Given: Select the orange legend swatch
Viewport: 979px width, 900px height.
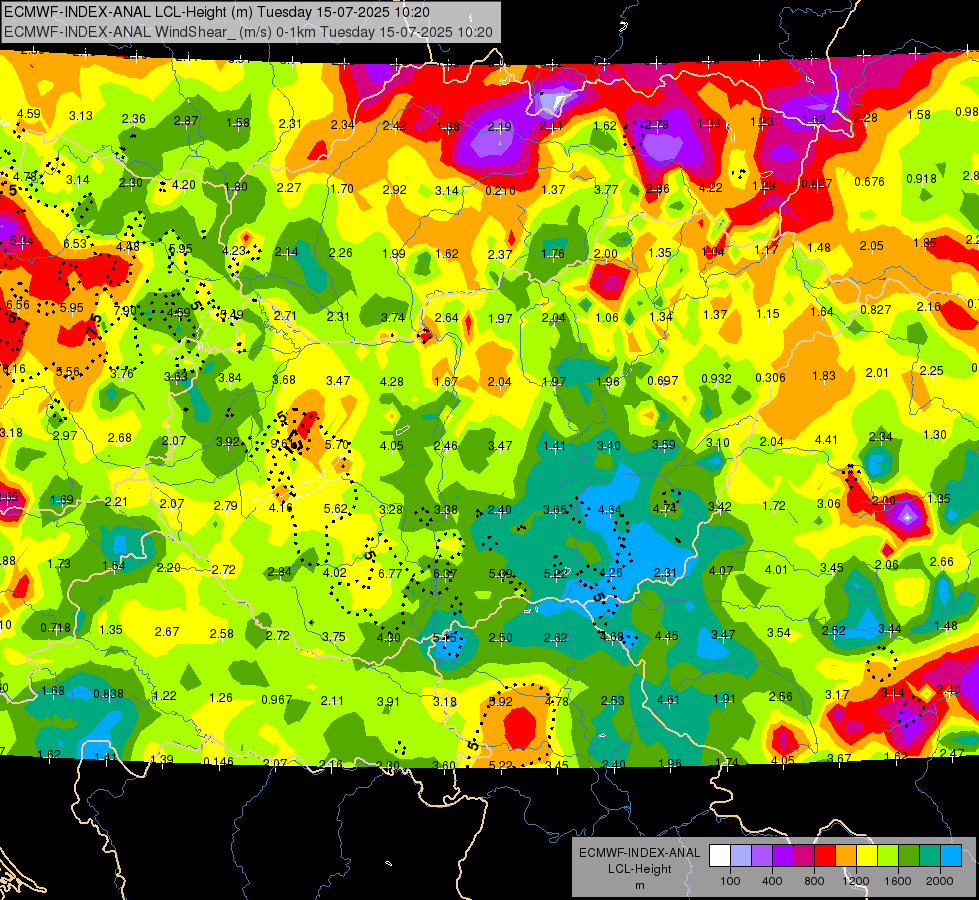Looking at the screenshot, I should pos(846,856).
